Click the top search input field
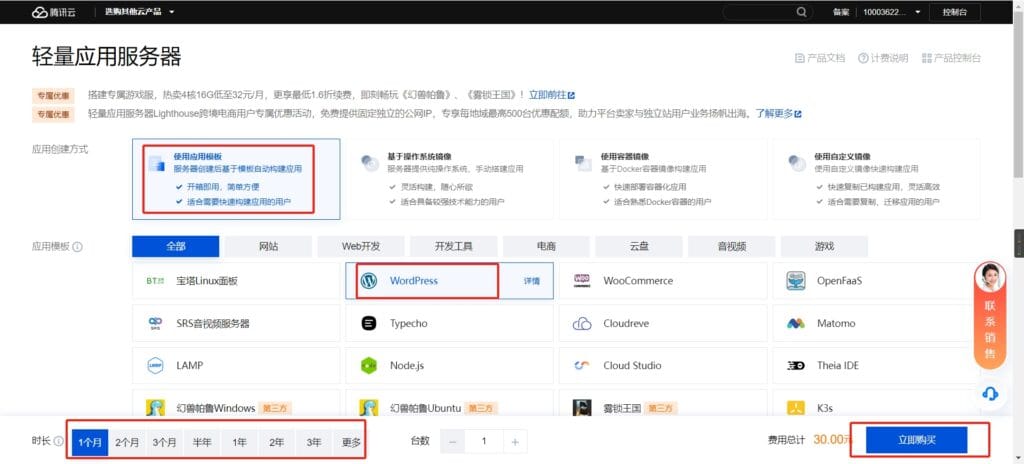 (x=767, y=12)
